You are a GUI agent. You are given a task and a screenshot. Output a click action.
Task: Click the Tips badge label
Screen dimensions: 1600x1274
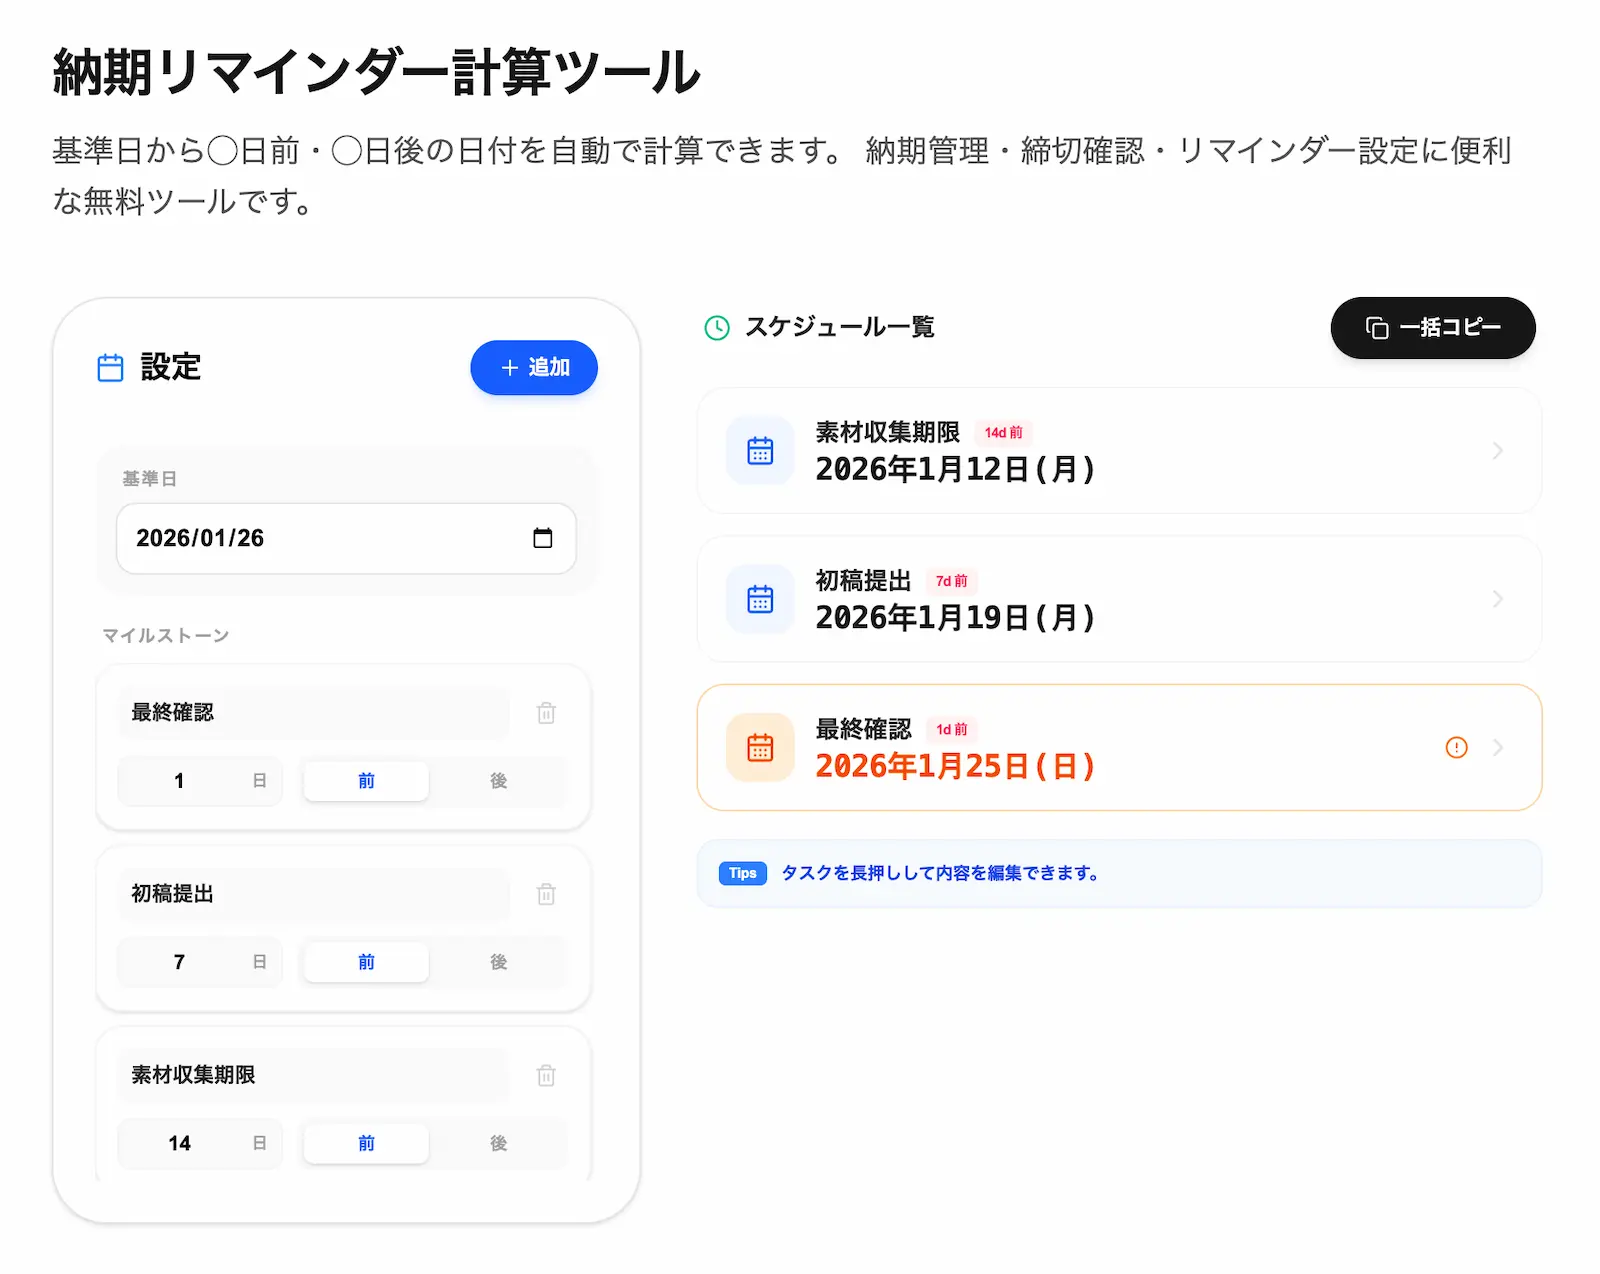click(743, 873)
